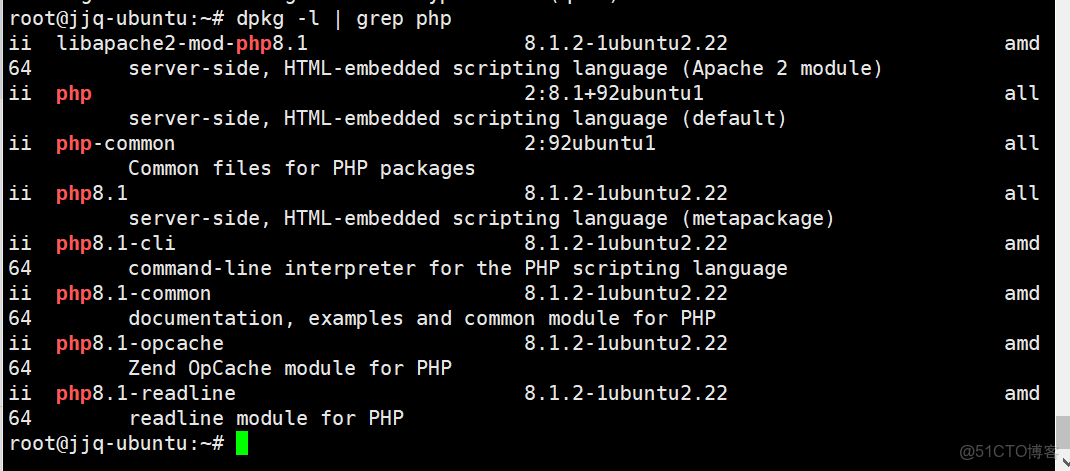Click the green terminal cursor block
Viewport: 1070px width, 471px height.
click(242, 443)
